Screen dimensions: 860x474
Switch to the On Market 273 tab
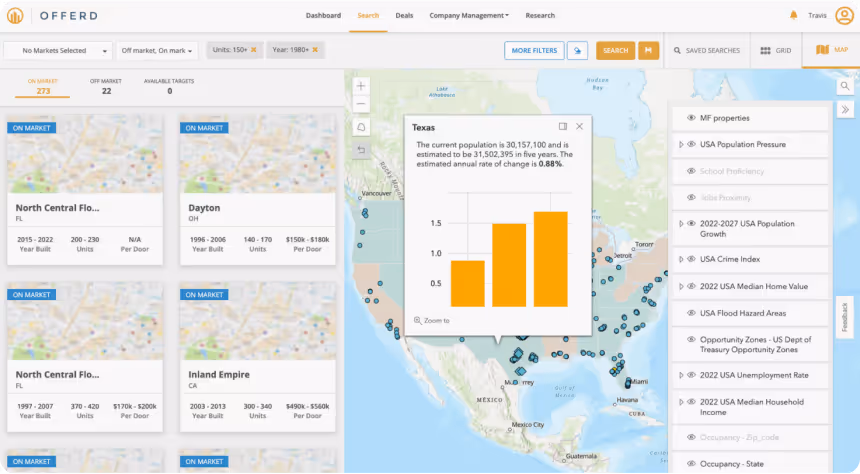[x=43, y=87]
